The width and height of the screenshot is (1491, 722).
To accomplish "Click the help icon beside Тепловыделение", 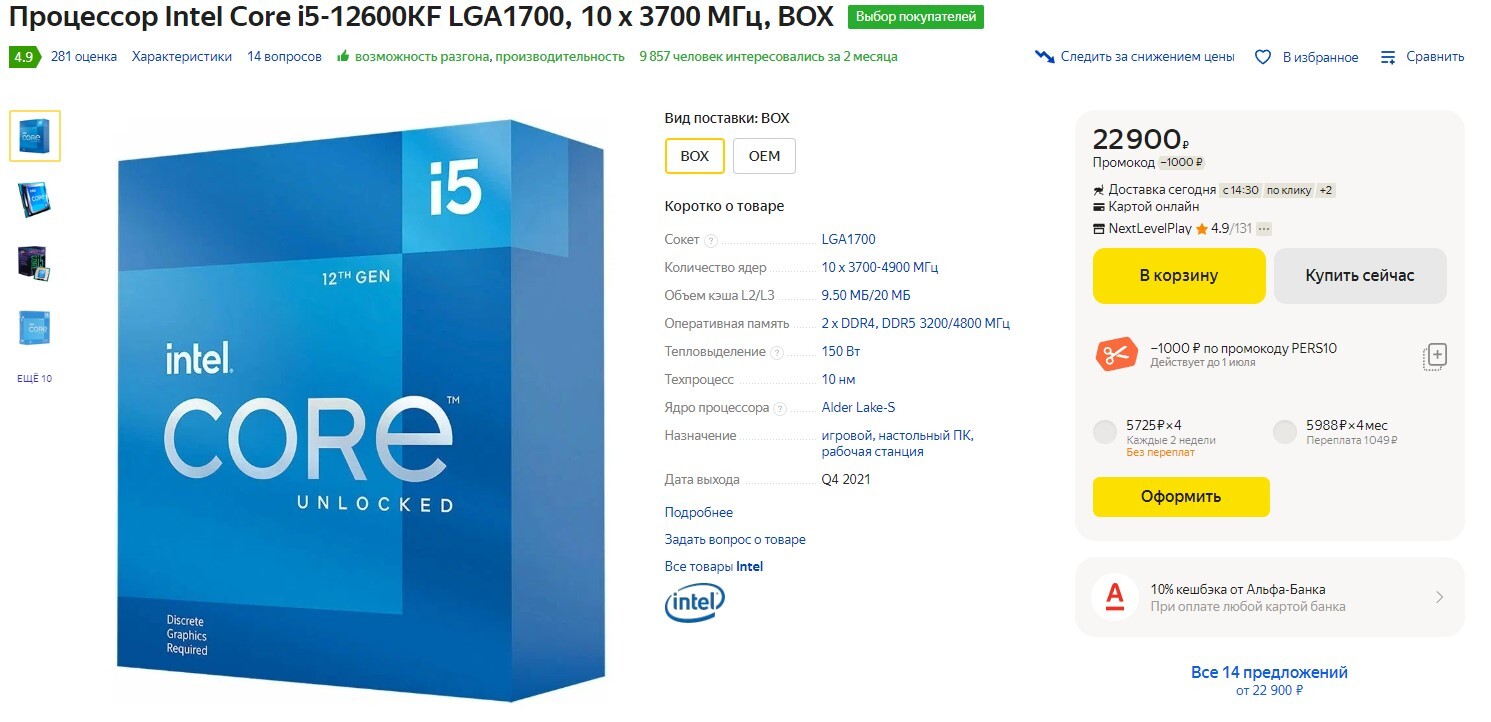I will tap(777, 352).
